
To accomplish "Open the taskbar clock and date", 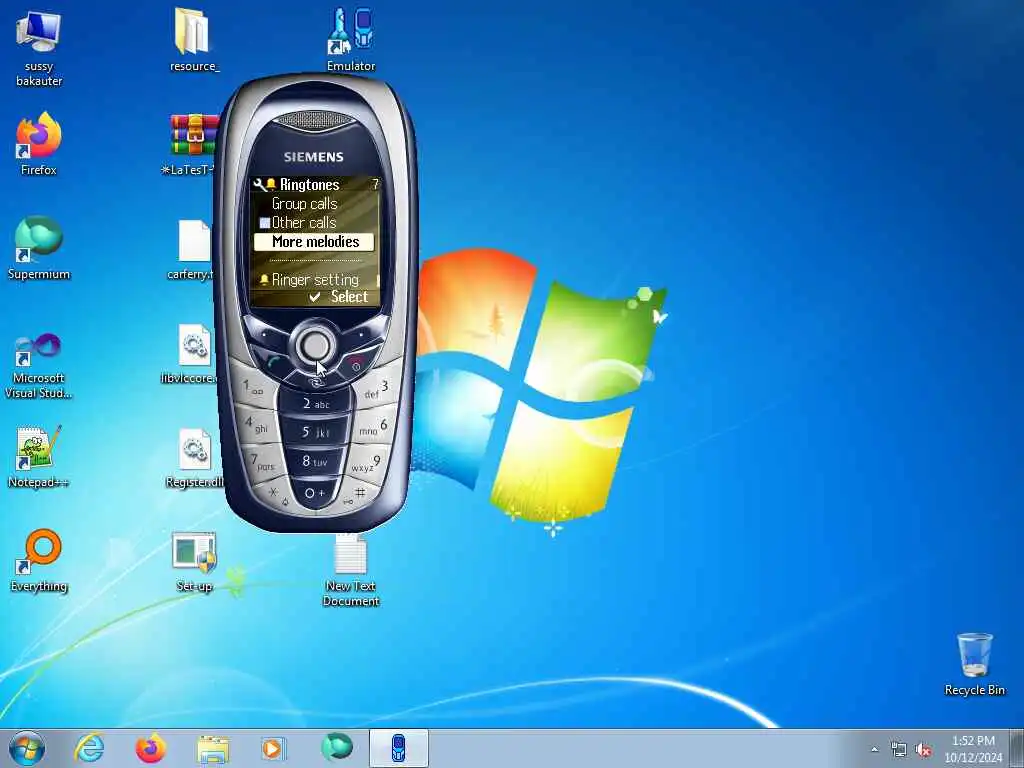I will tap(973, 748).
